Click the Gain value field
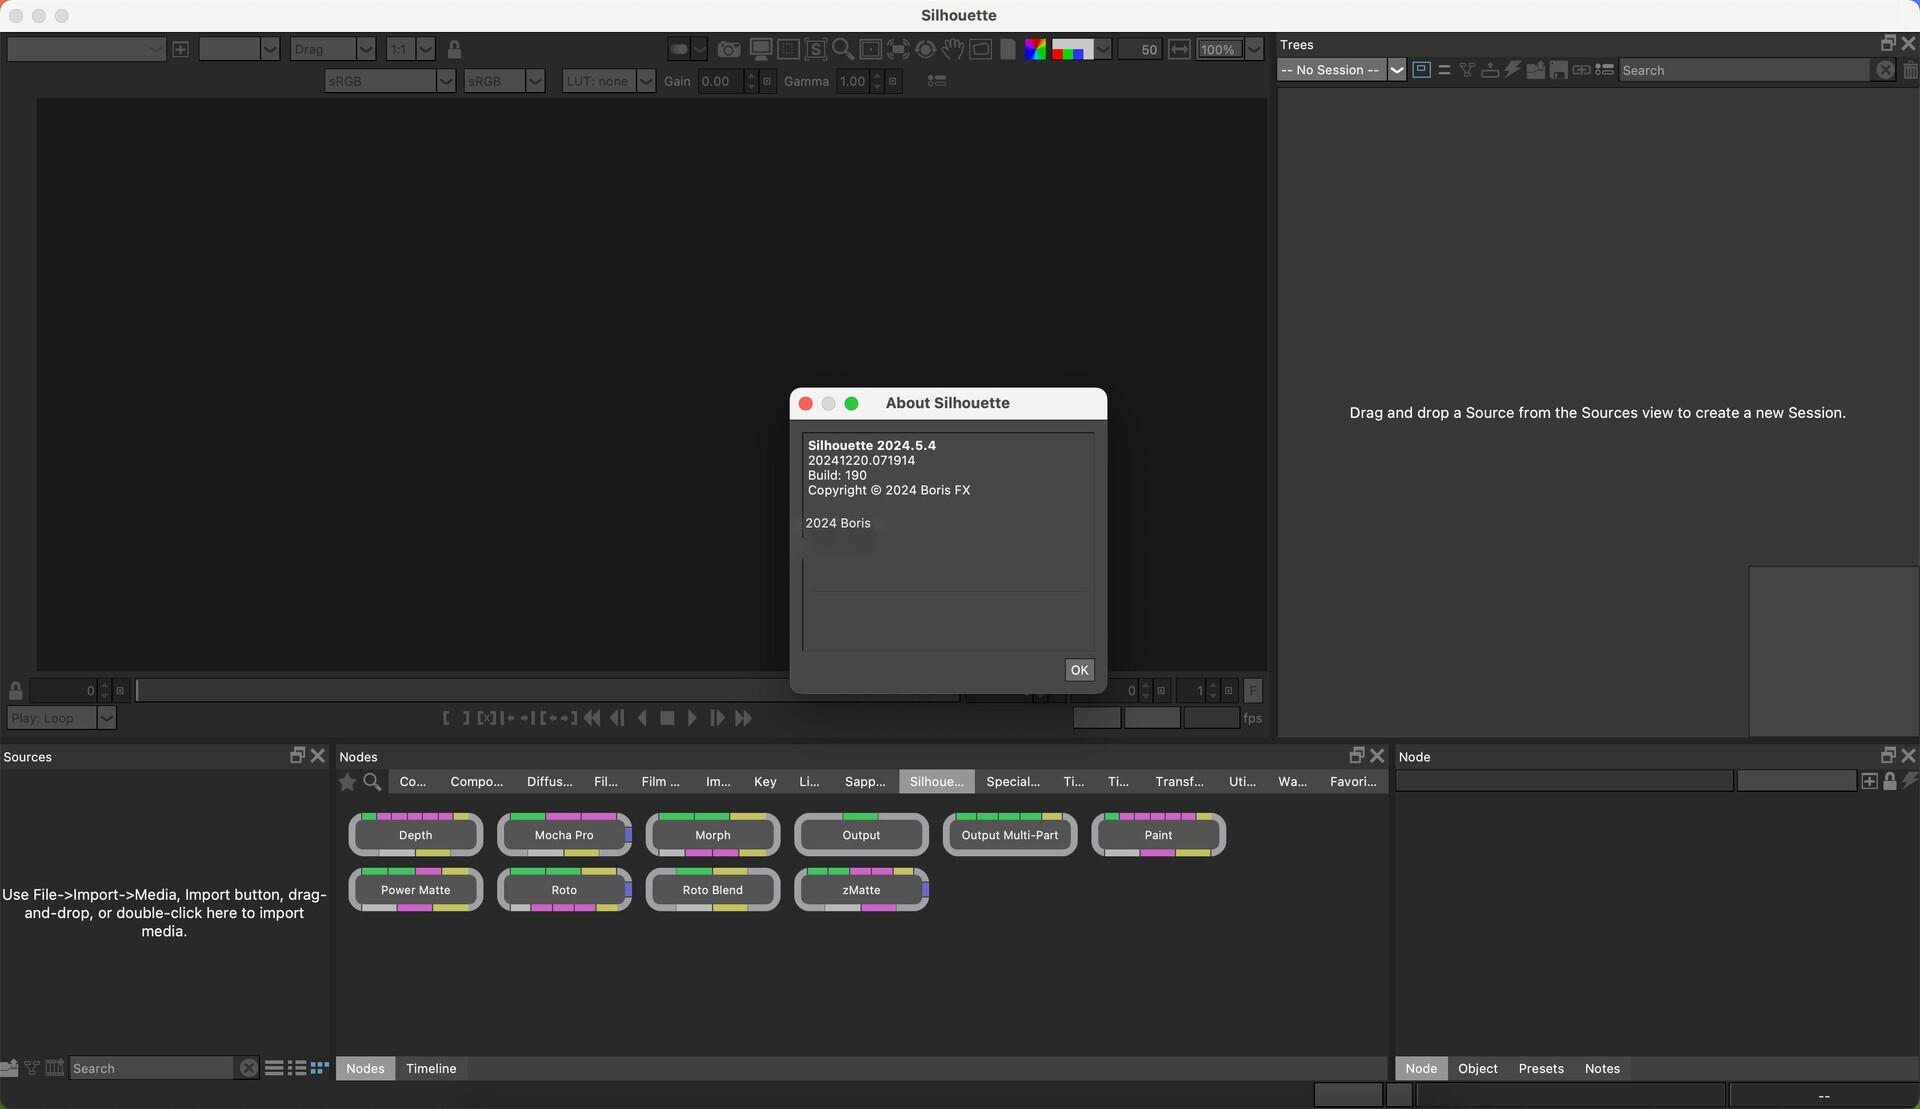Viewport: 1920px width, 1109px height. [x=721, y=81]
